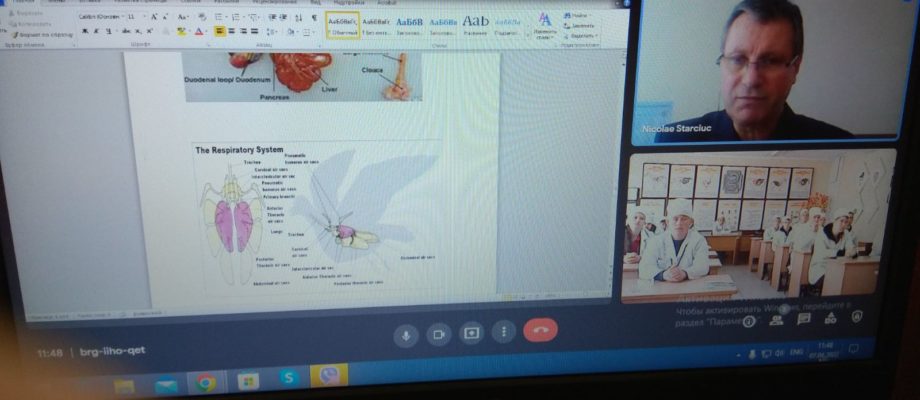Open the chat messages panel

(803, 319)
